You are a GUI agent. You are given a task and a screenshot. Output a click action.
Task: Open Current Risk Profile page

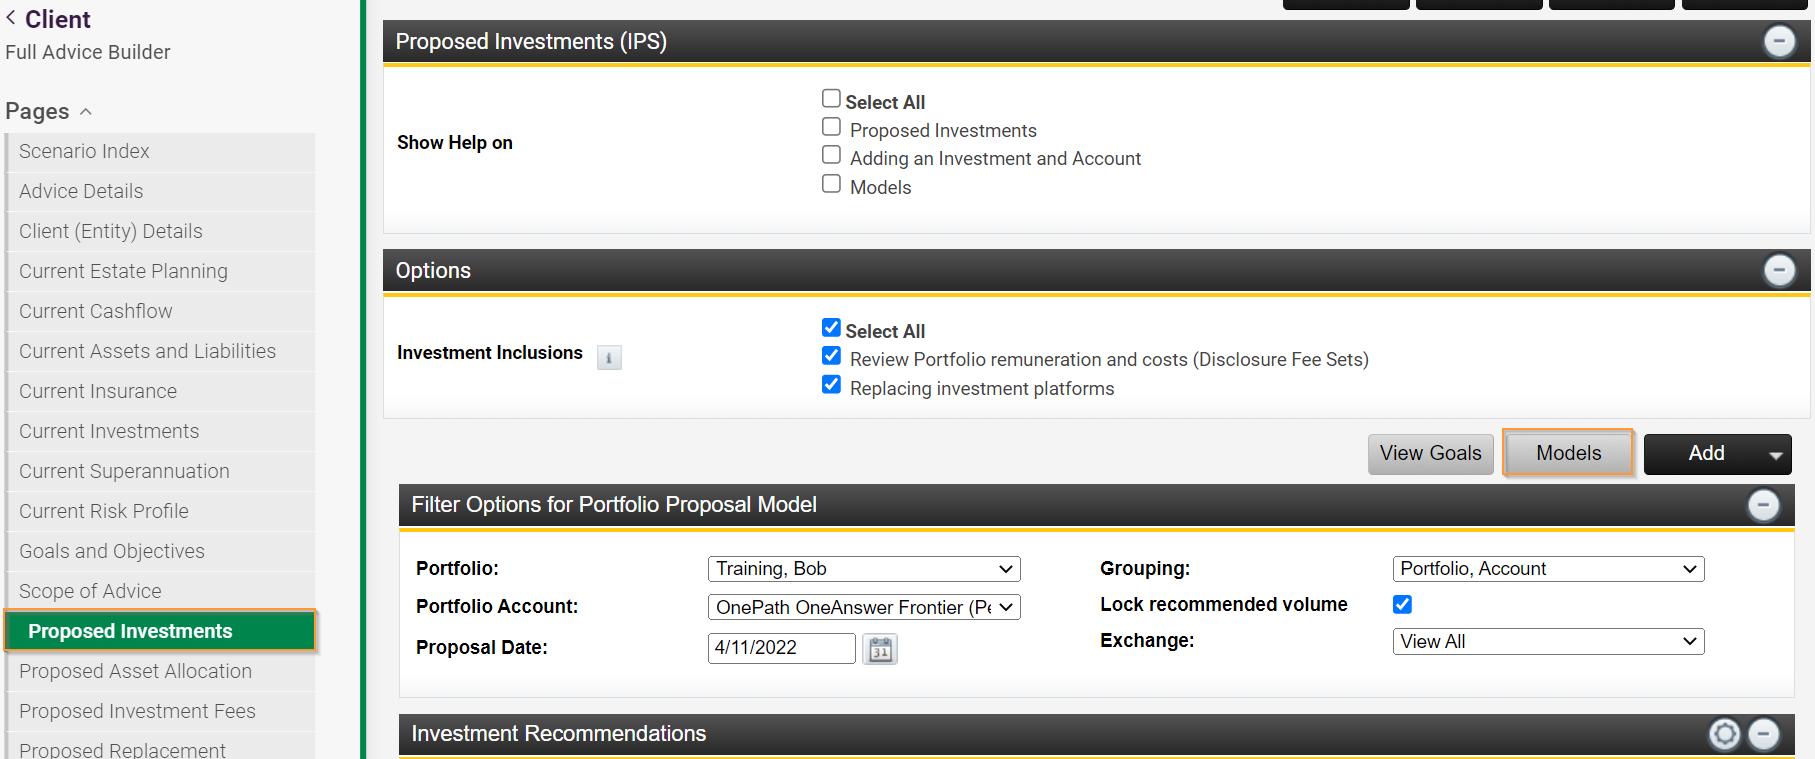tap(161, 512)
